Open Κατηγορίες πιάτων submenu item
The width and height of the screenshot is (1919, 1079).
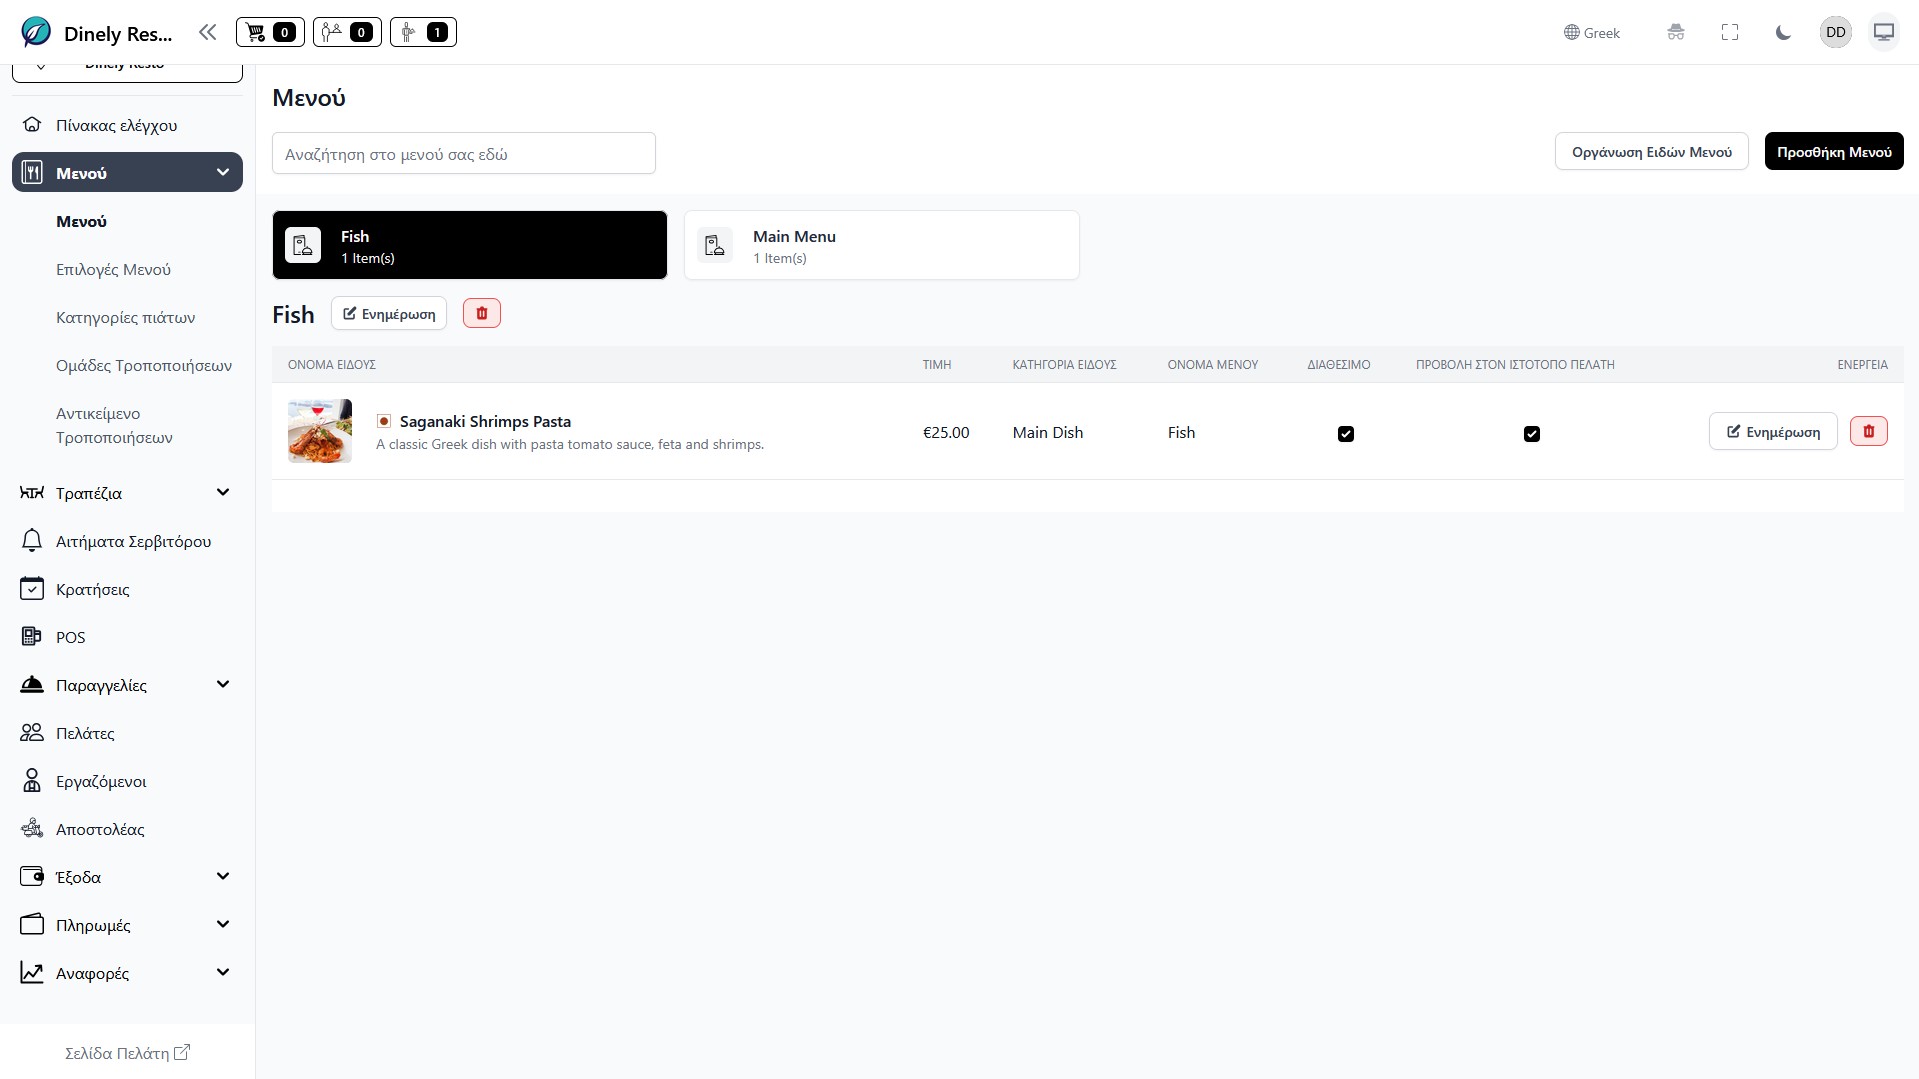125,318
